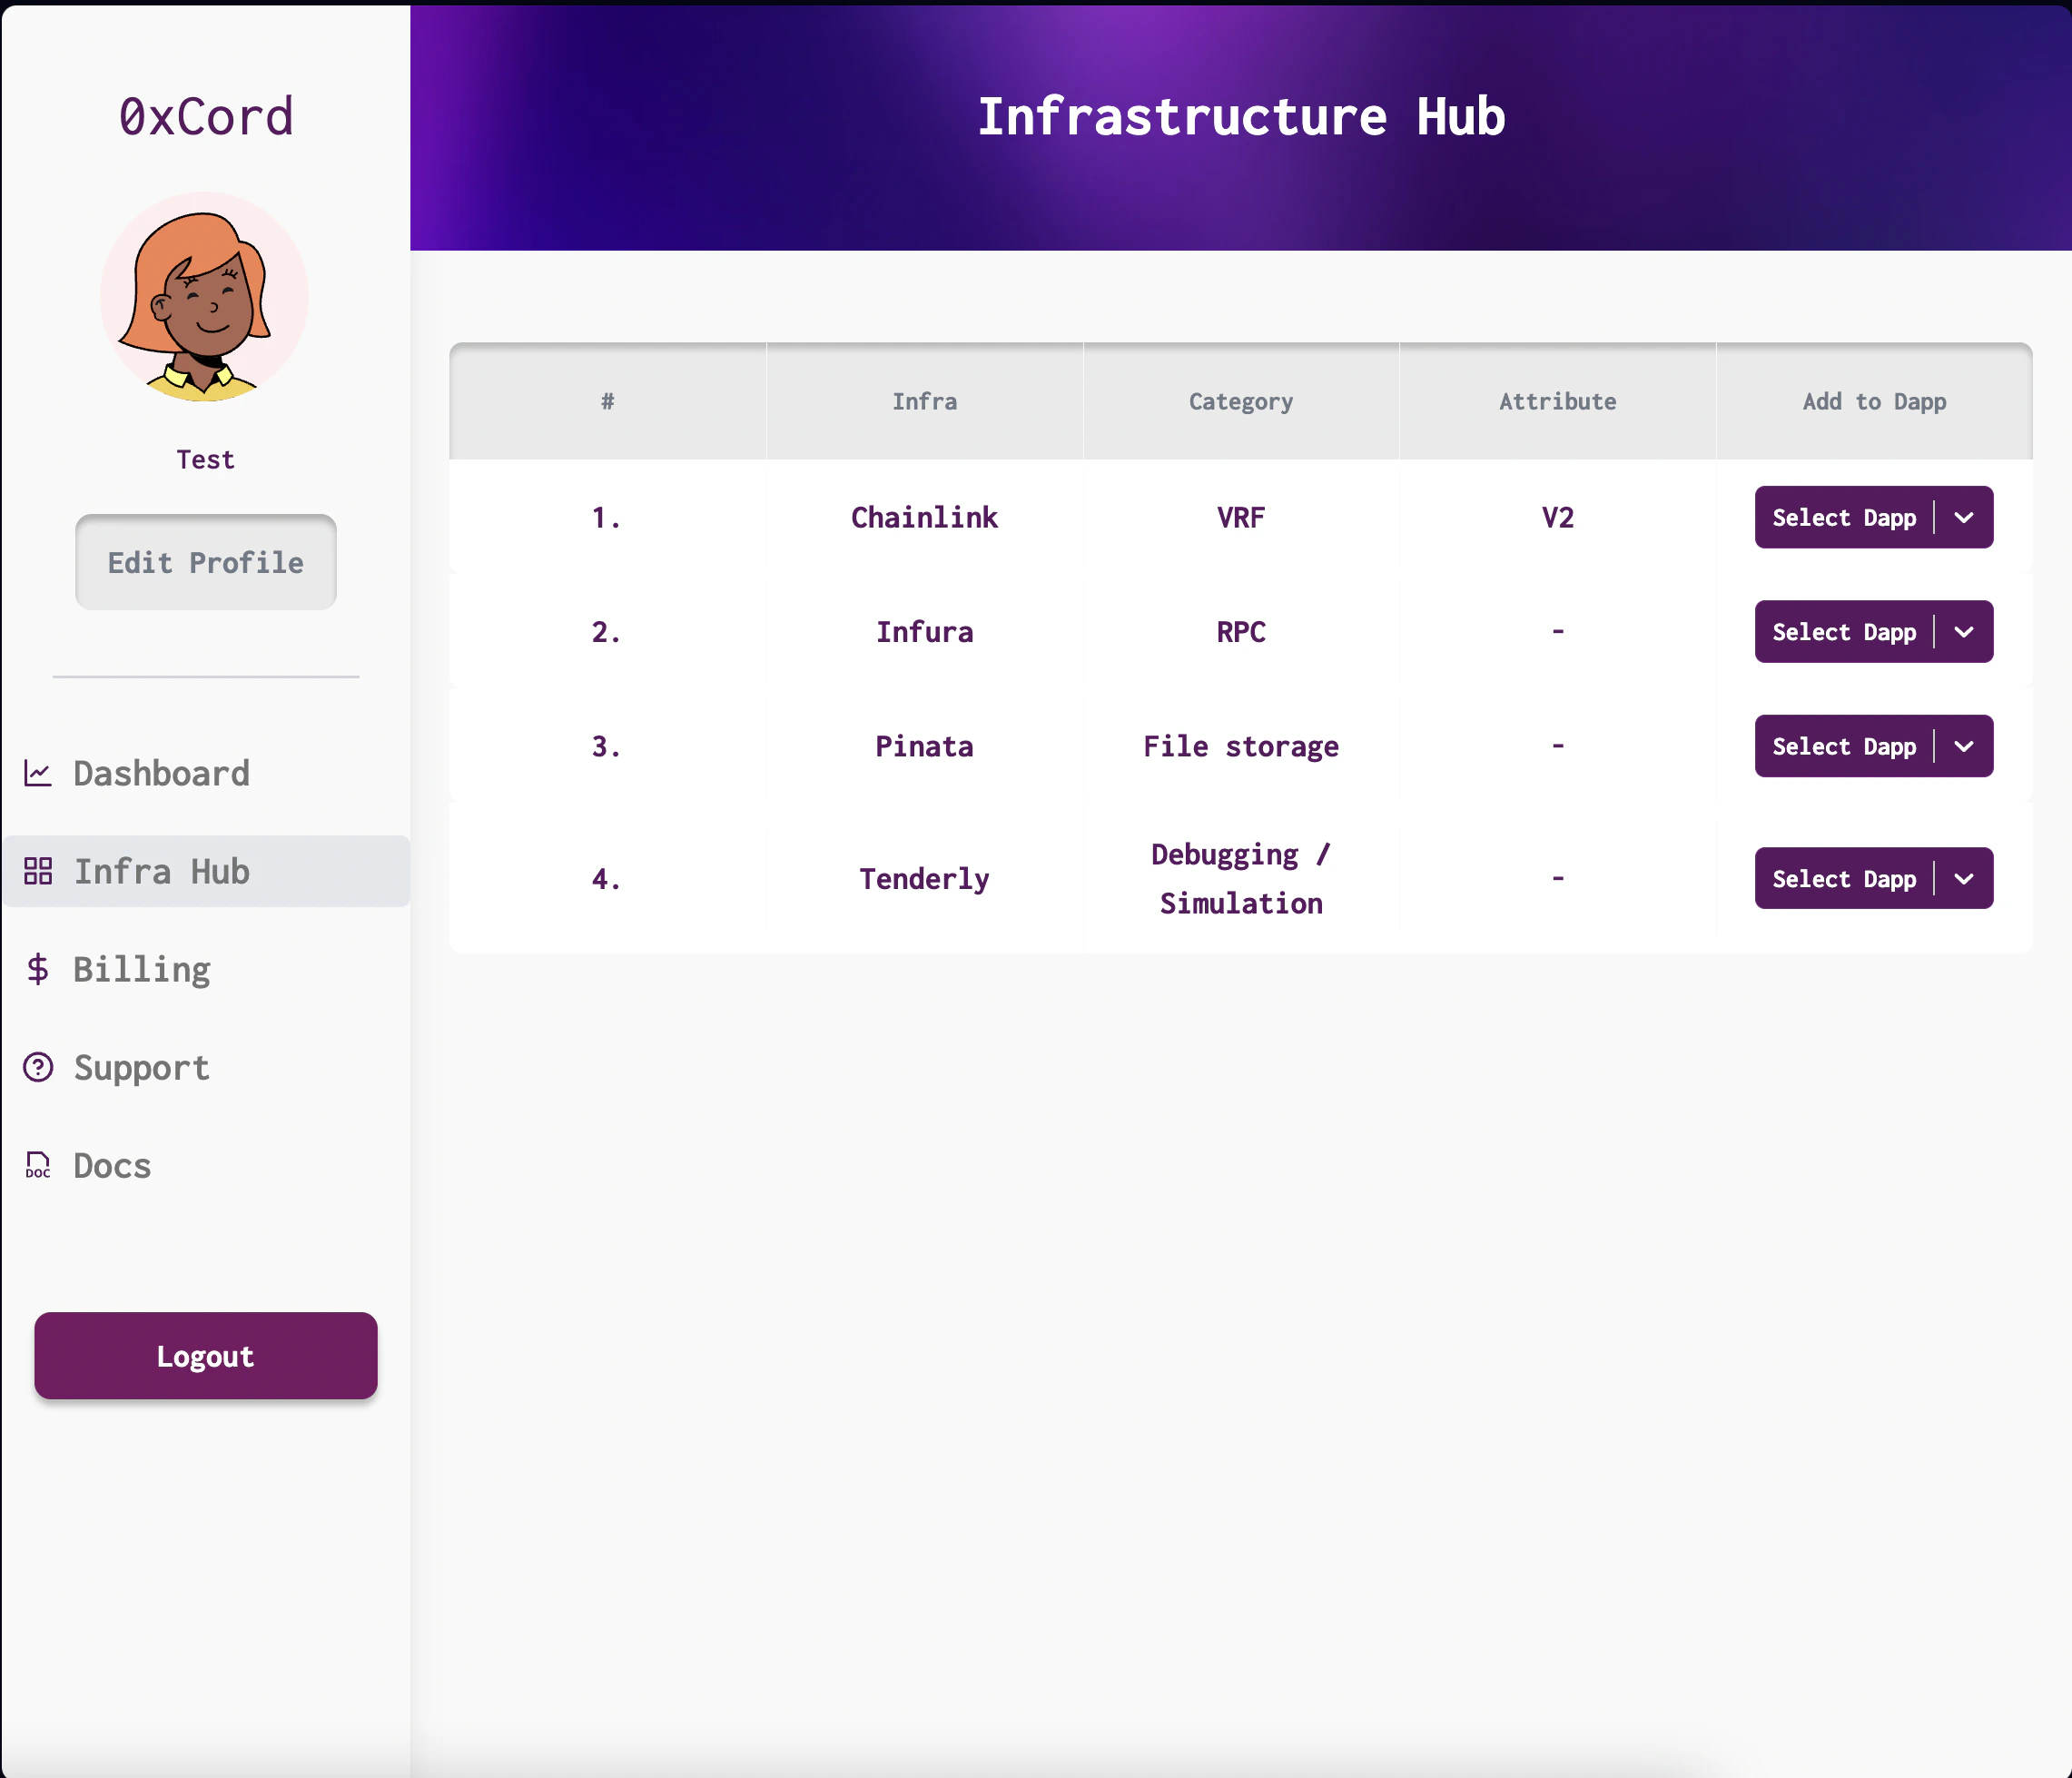Click the Chainlink infra name
Image resolution: width=2072 pixels, height=1778 pixels.
click(924, 518)
